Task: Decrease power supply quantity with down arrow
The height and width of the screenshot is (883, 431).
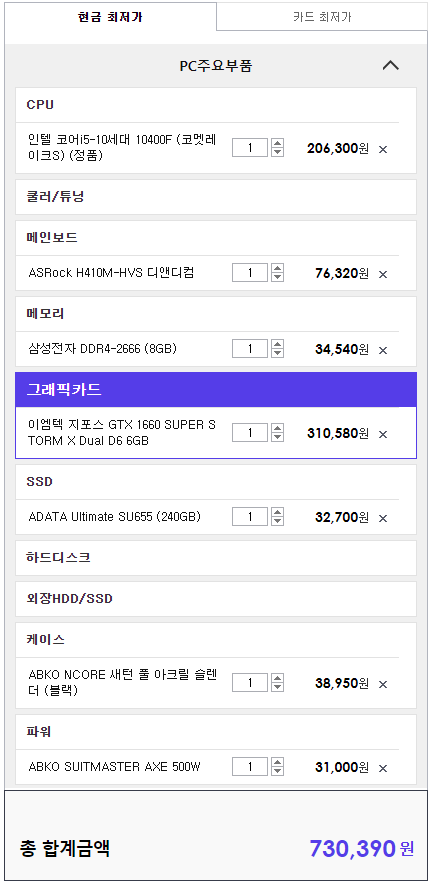Action: (x=277, y=771)
